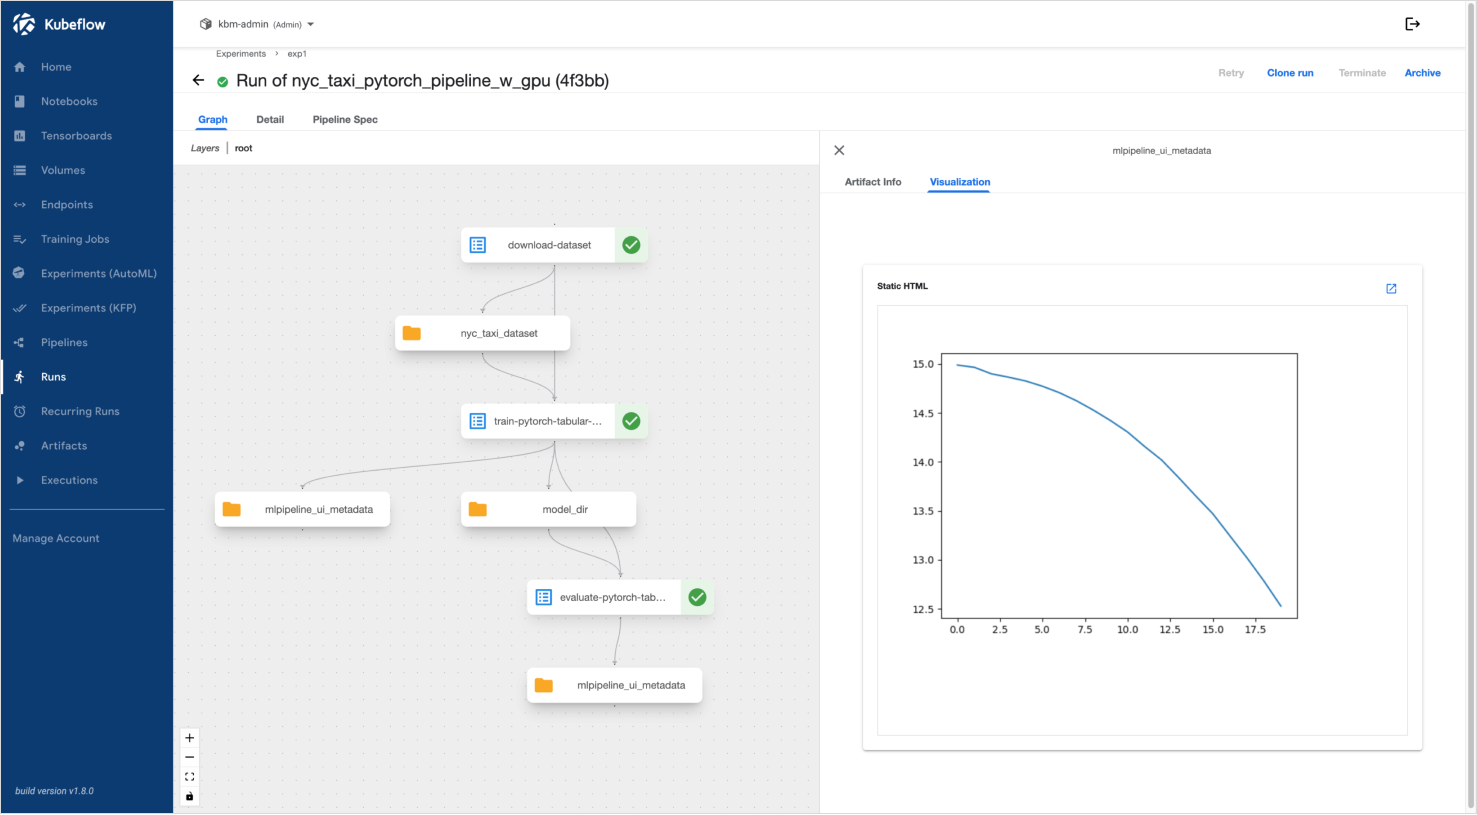Click the Experiments (KFP) checkmark icon
Image resolution: width=1477 pixels, height=815 pixels.
[x=19, y=308]
